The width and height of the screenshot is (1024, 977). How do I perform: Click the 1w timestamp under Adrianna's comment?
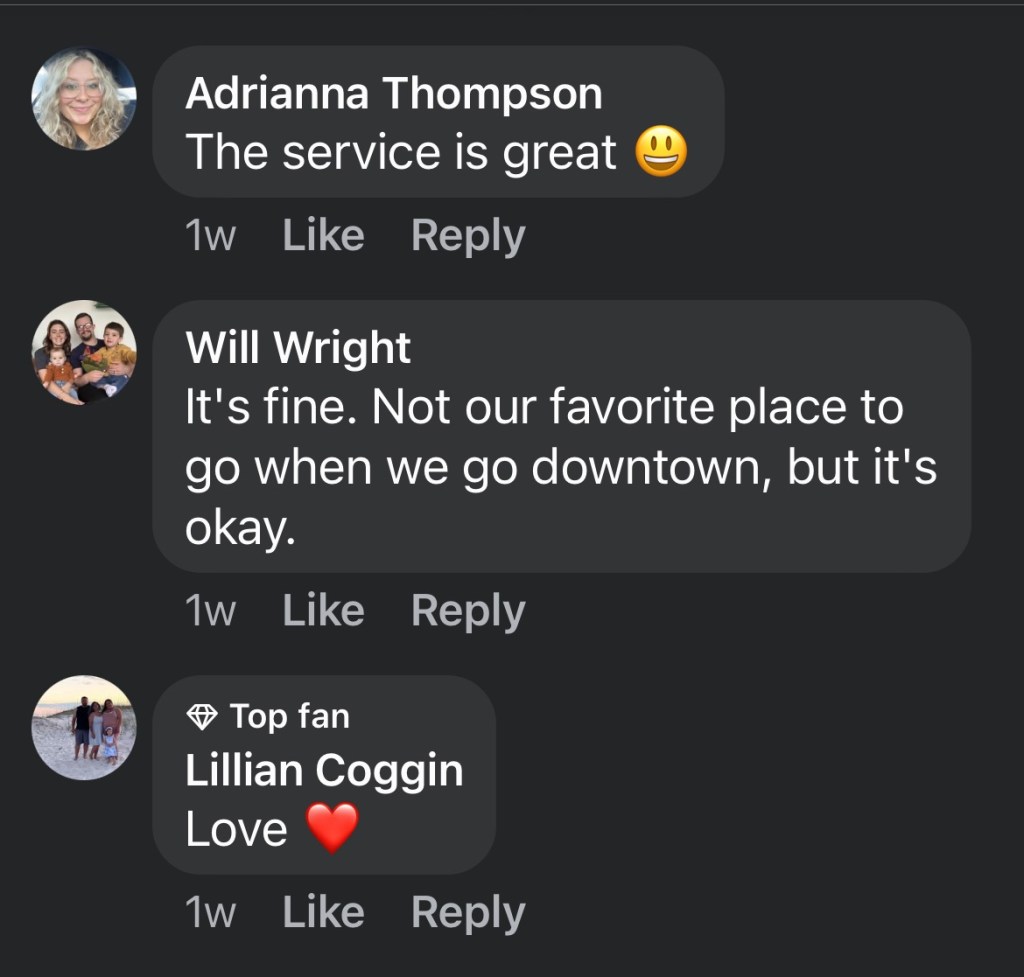(210, 237)
